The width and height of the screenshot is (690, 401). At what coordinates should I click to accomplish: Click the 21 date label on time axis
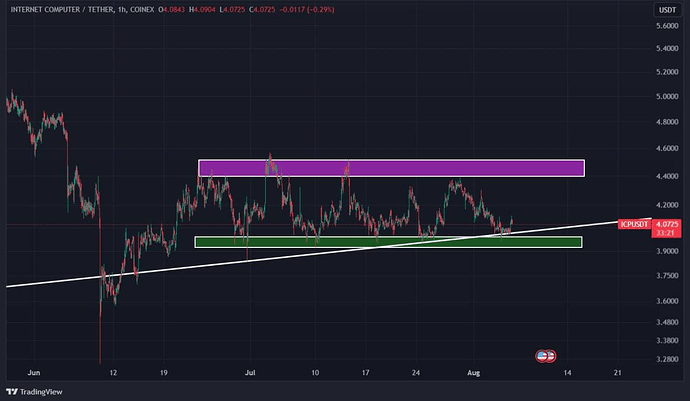pyautogui.click(x=616, y=371)
